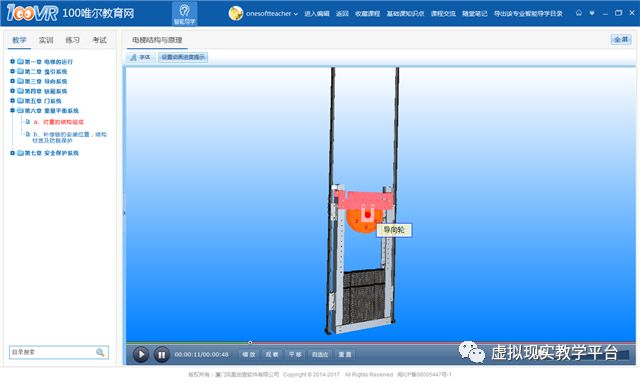Switch to the 考试 tab

point(99,40)
